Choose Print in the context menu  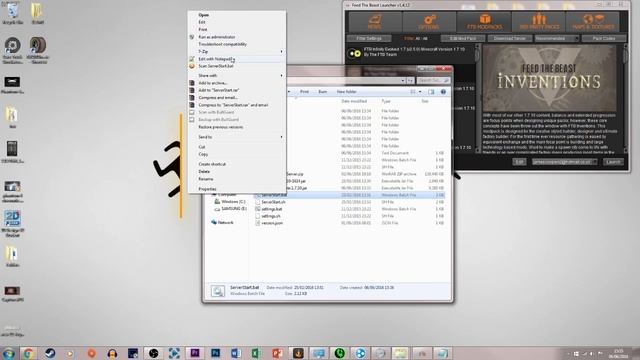(x=203, y=30)
